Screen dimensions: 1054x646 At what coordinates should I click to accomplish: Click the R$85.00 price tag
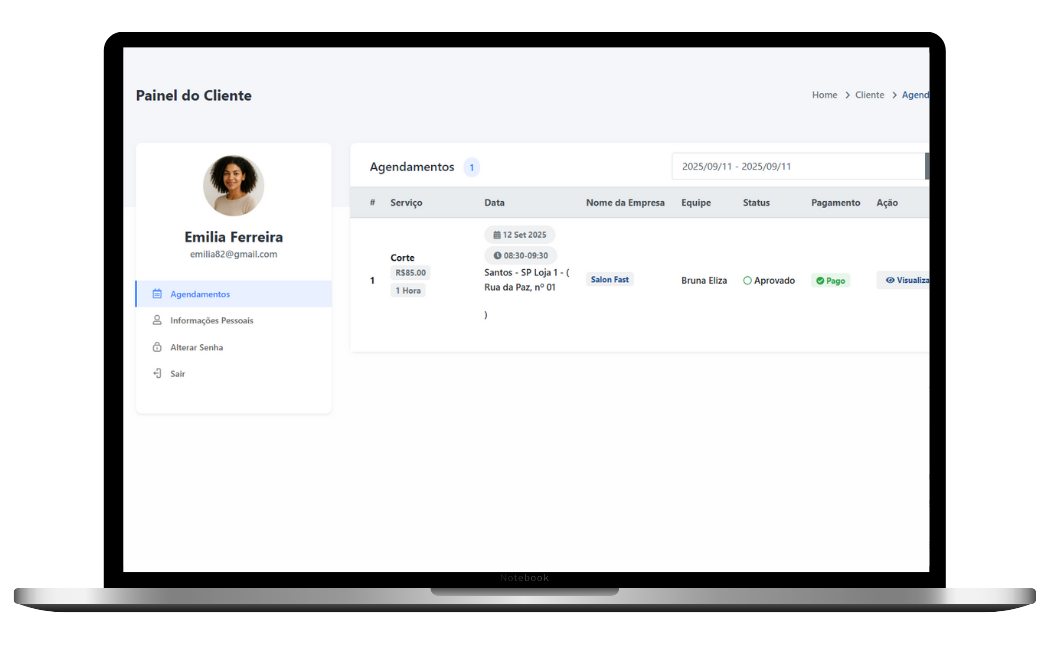coord(410,273)
